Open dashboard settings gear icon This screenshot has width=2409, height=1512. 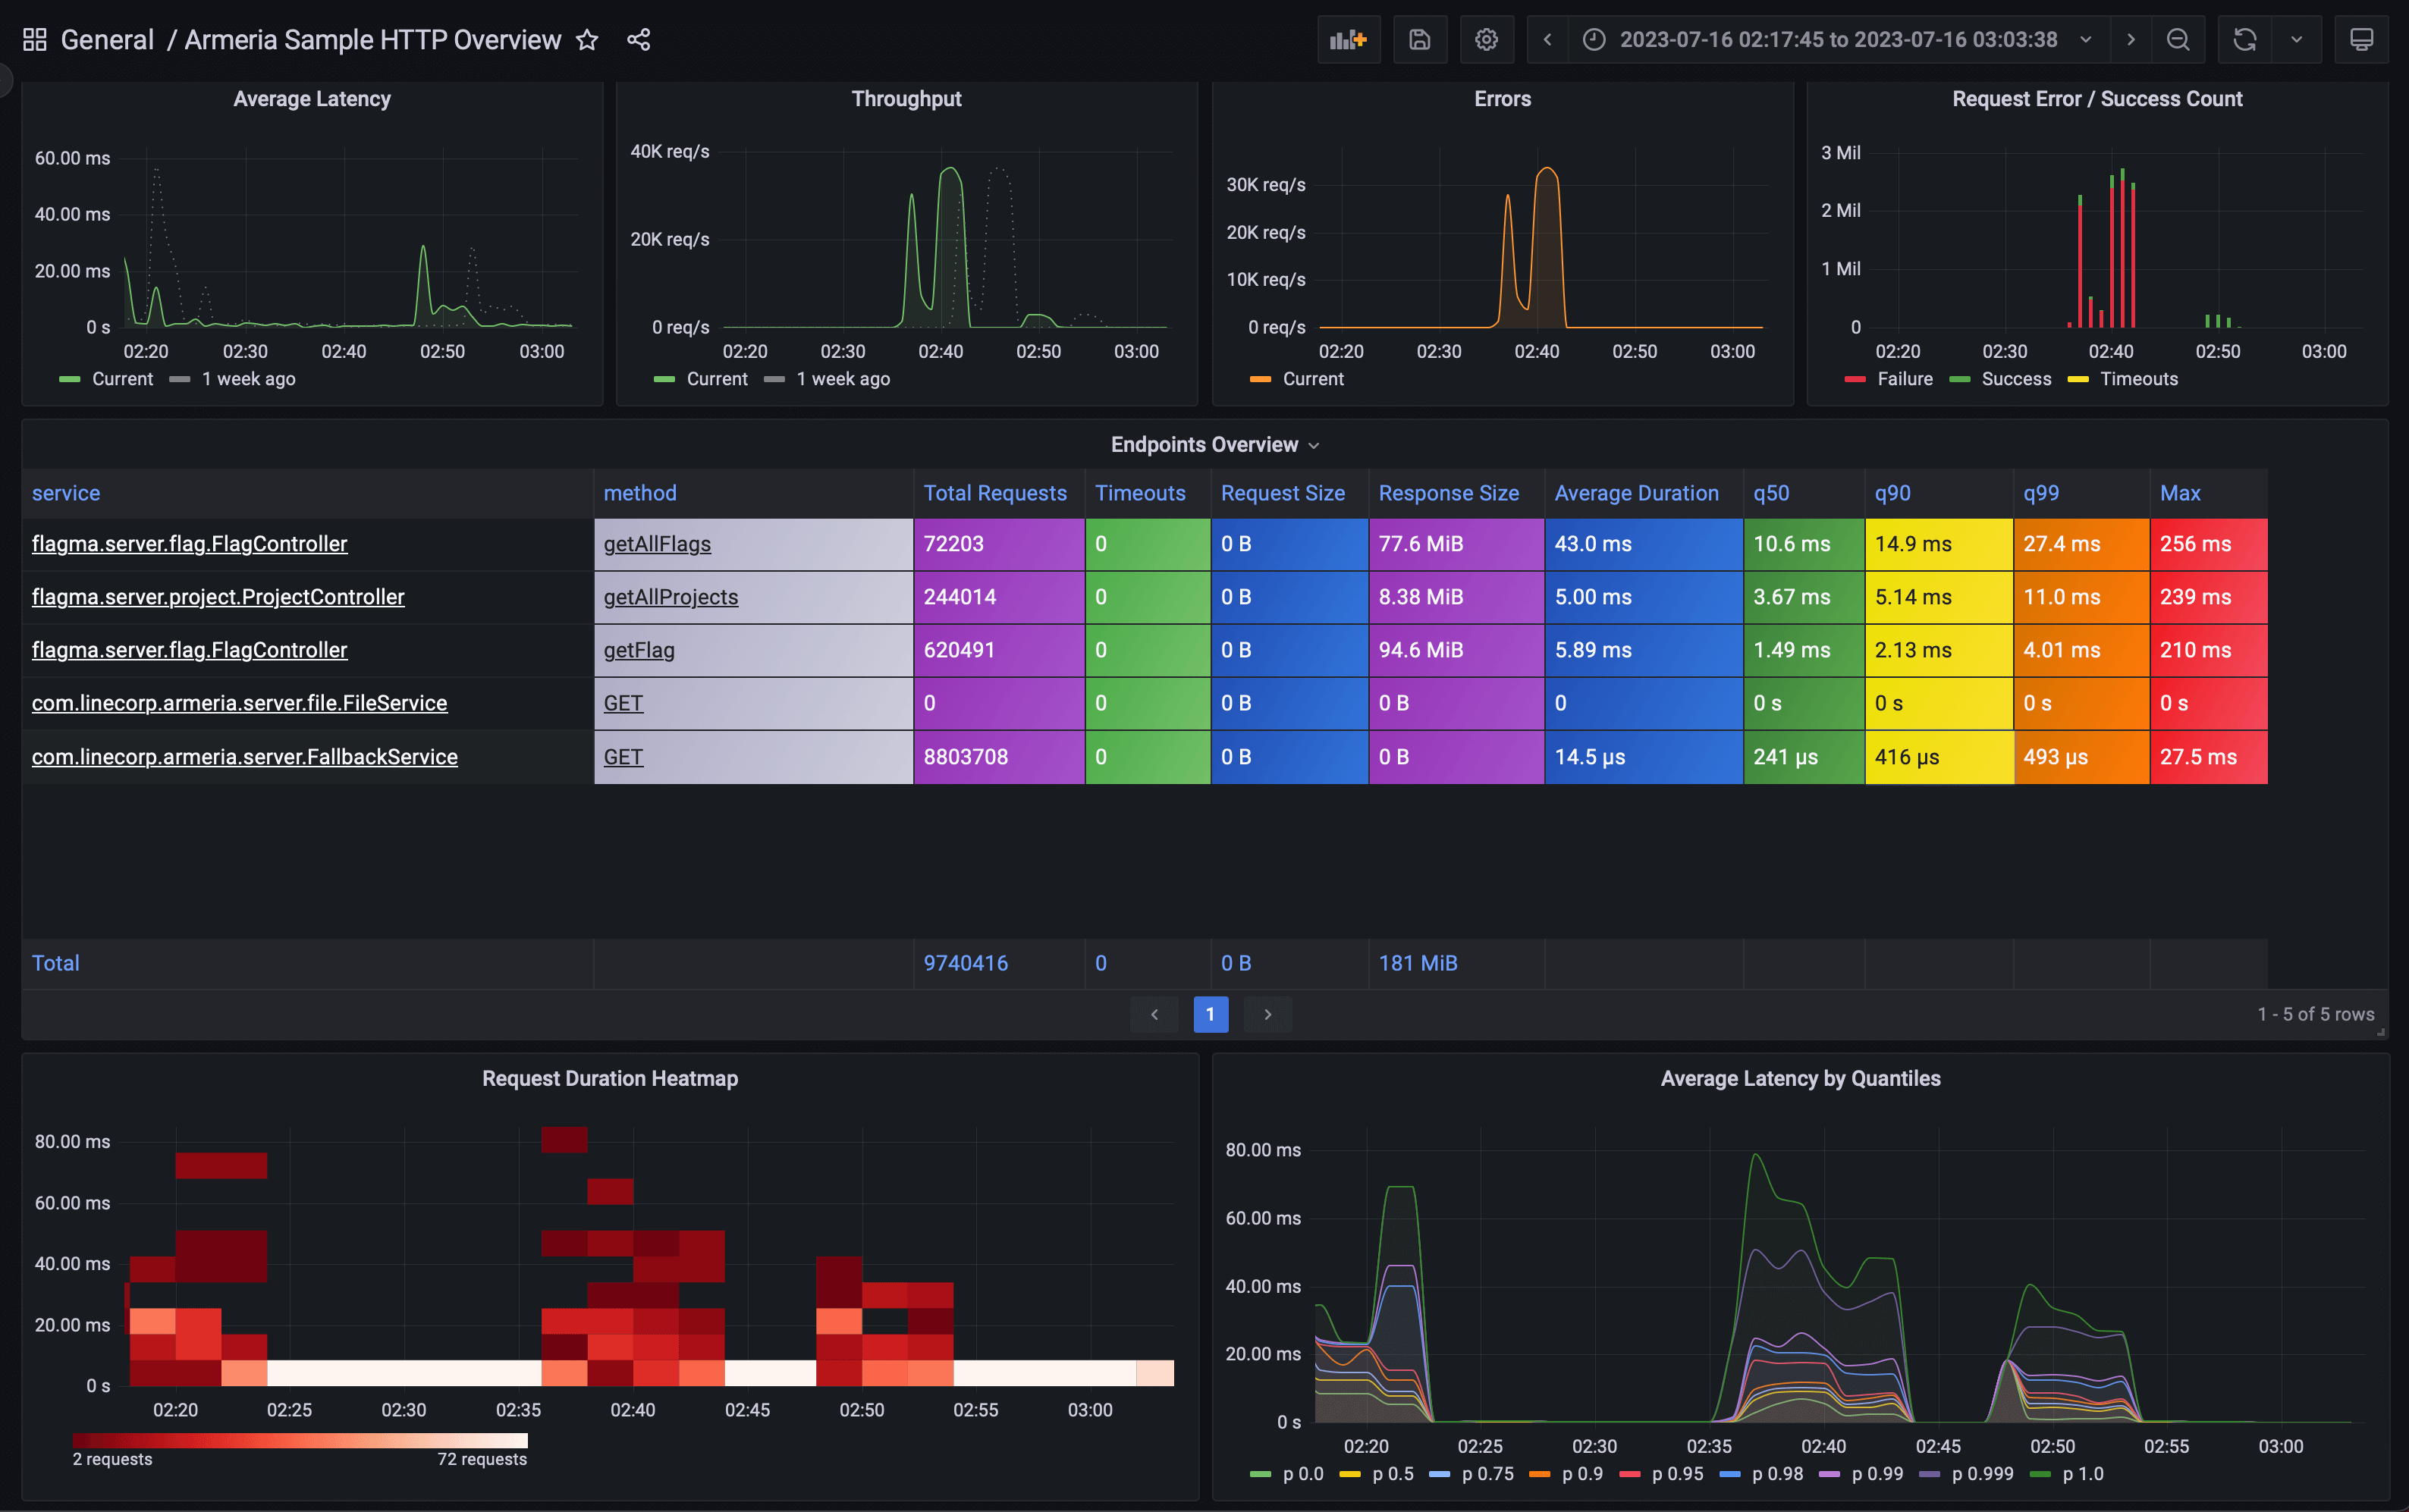coord(1486,40)
